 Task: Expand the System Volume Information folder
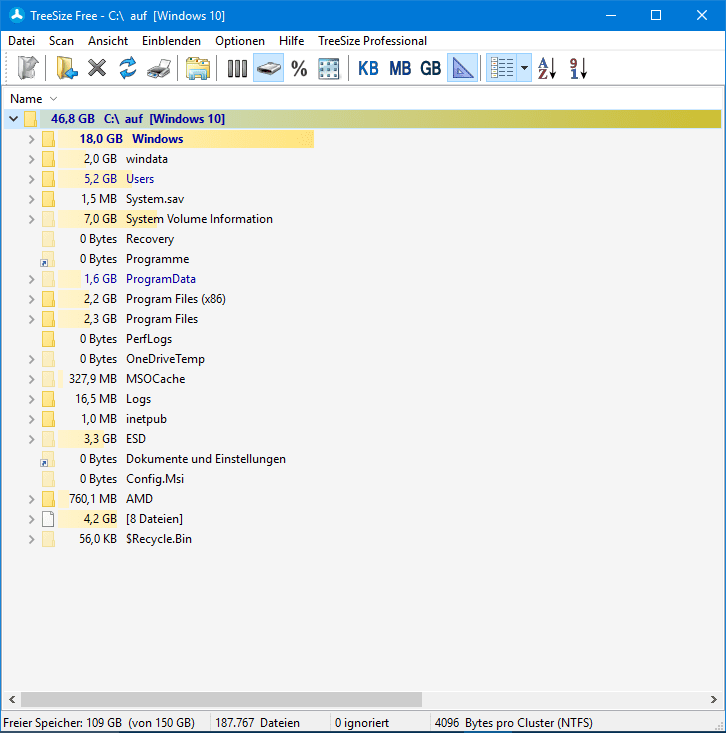[31, 219]
